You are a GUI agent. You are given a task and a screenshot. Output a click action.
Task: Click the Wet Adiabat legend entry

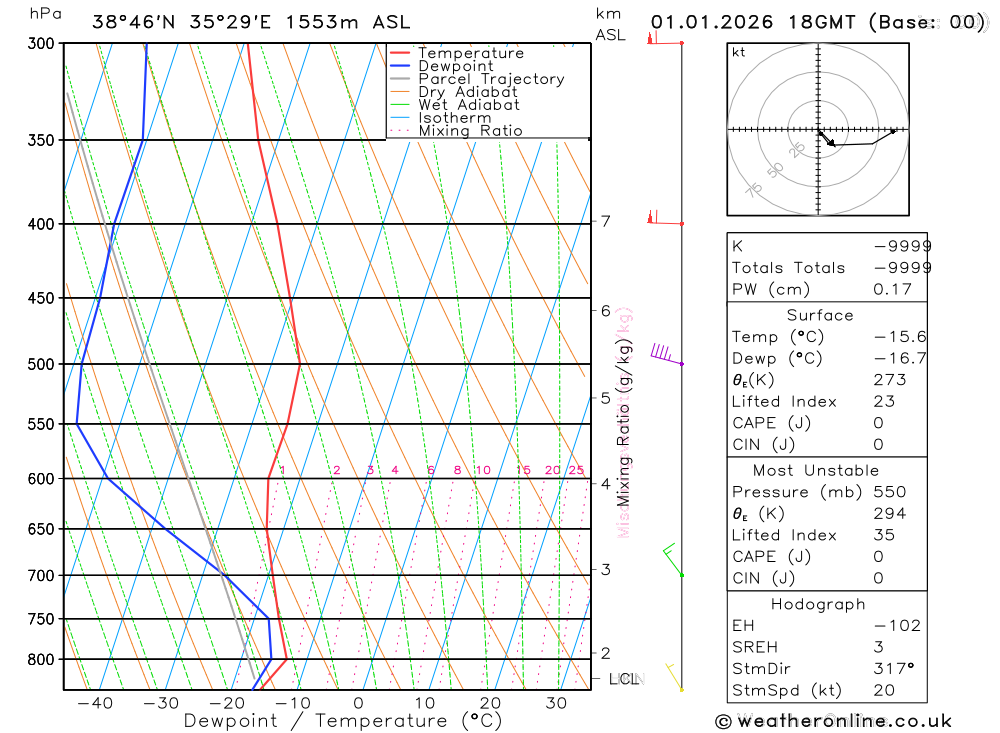[455, 105]
